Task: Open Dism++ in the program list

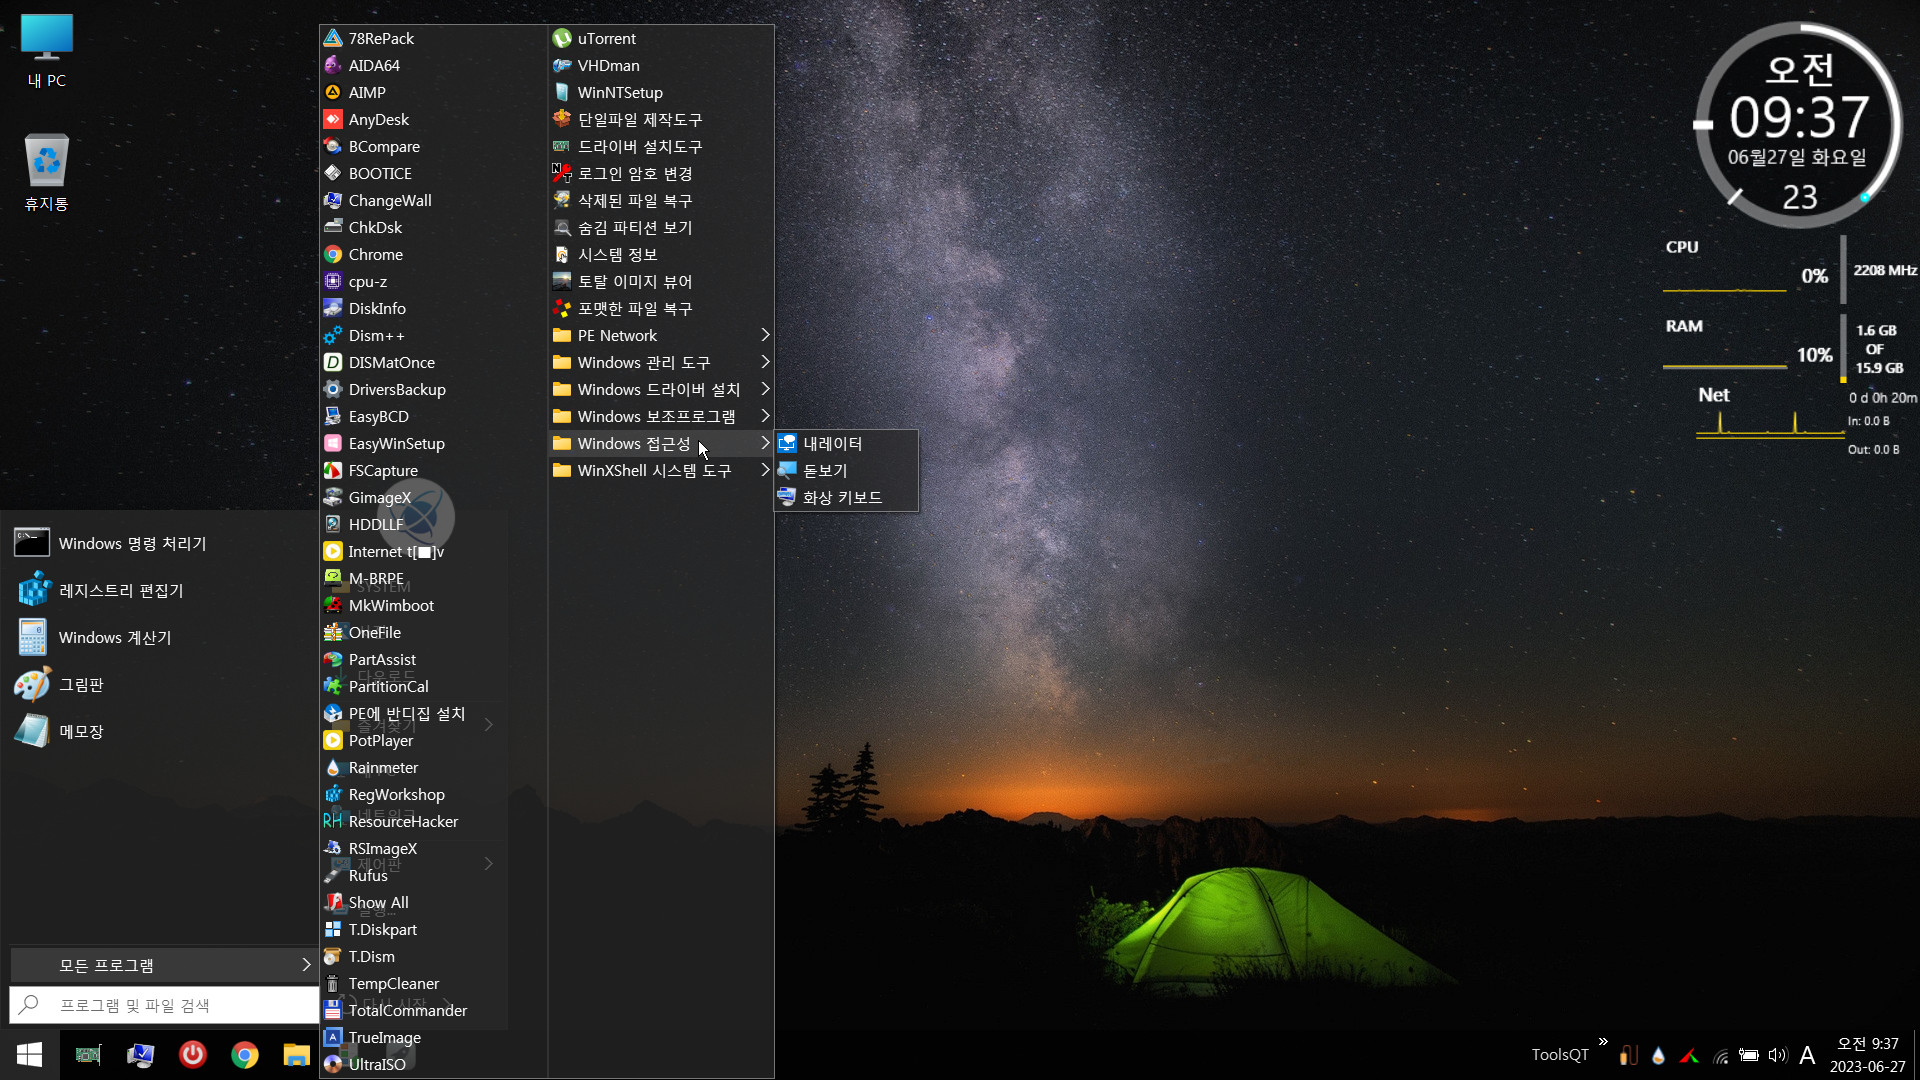Action: pos(433,335)
